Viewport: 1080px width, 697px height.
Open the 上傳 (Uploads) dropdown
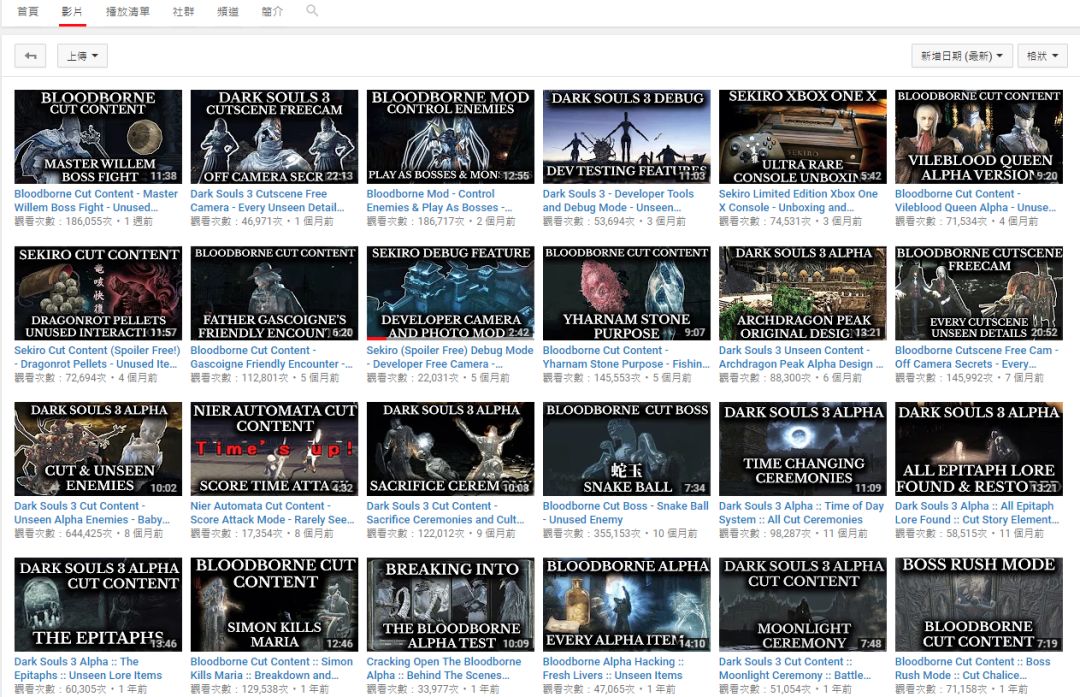(82, 56)
